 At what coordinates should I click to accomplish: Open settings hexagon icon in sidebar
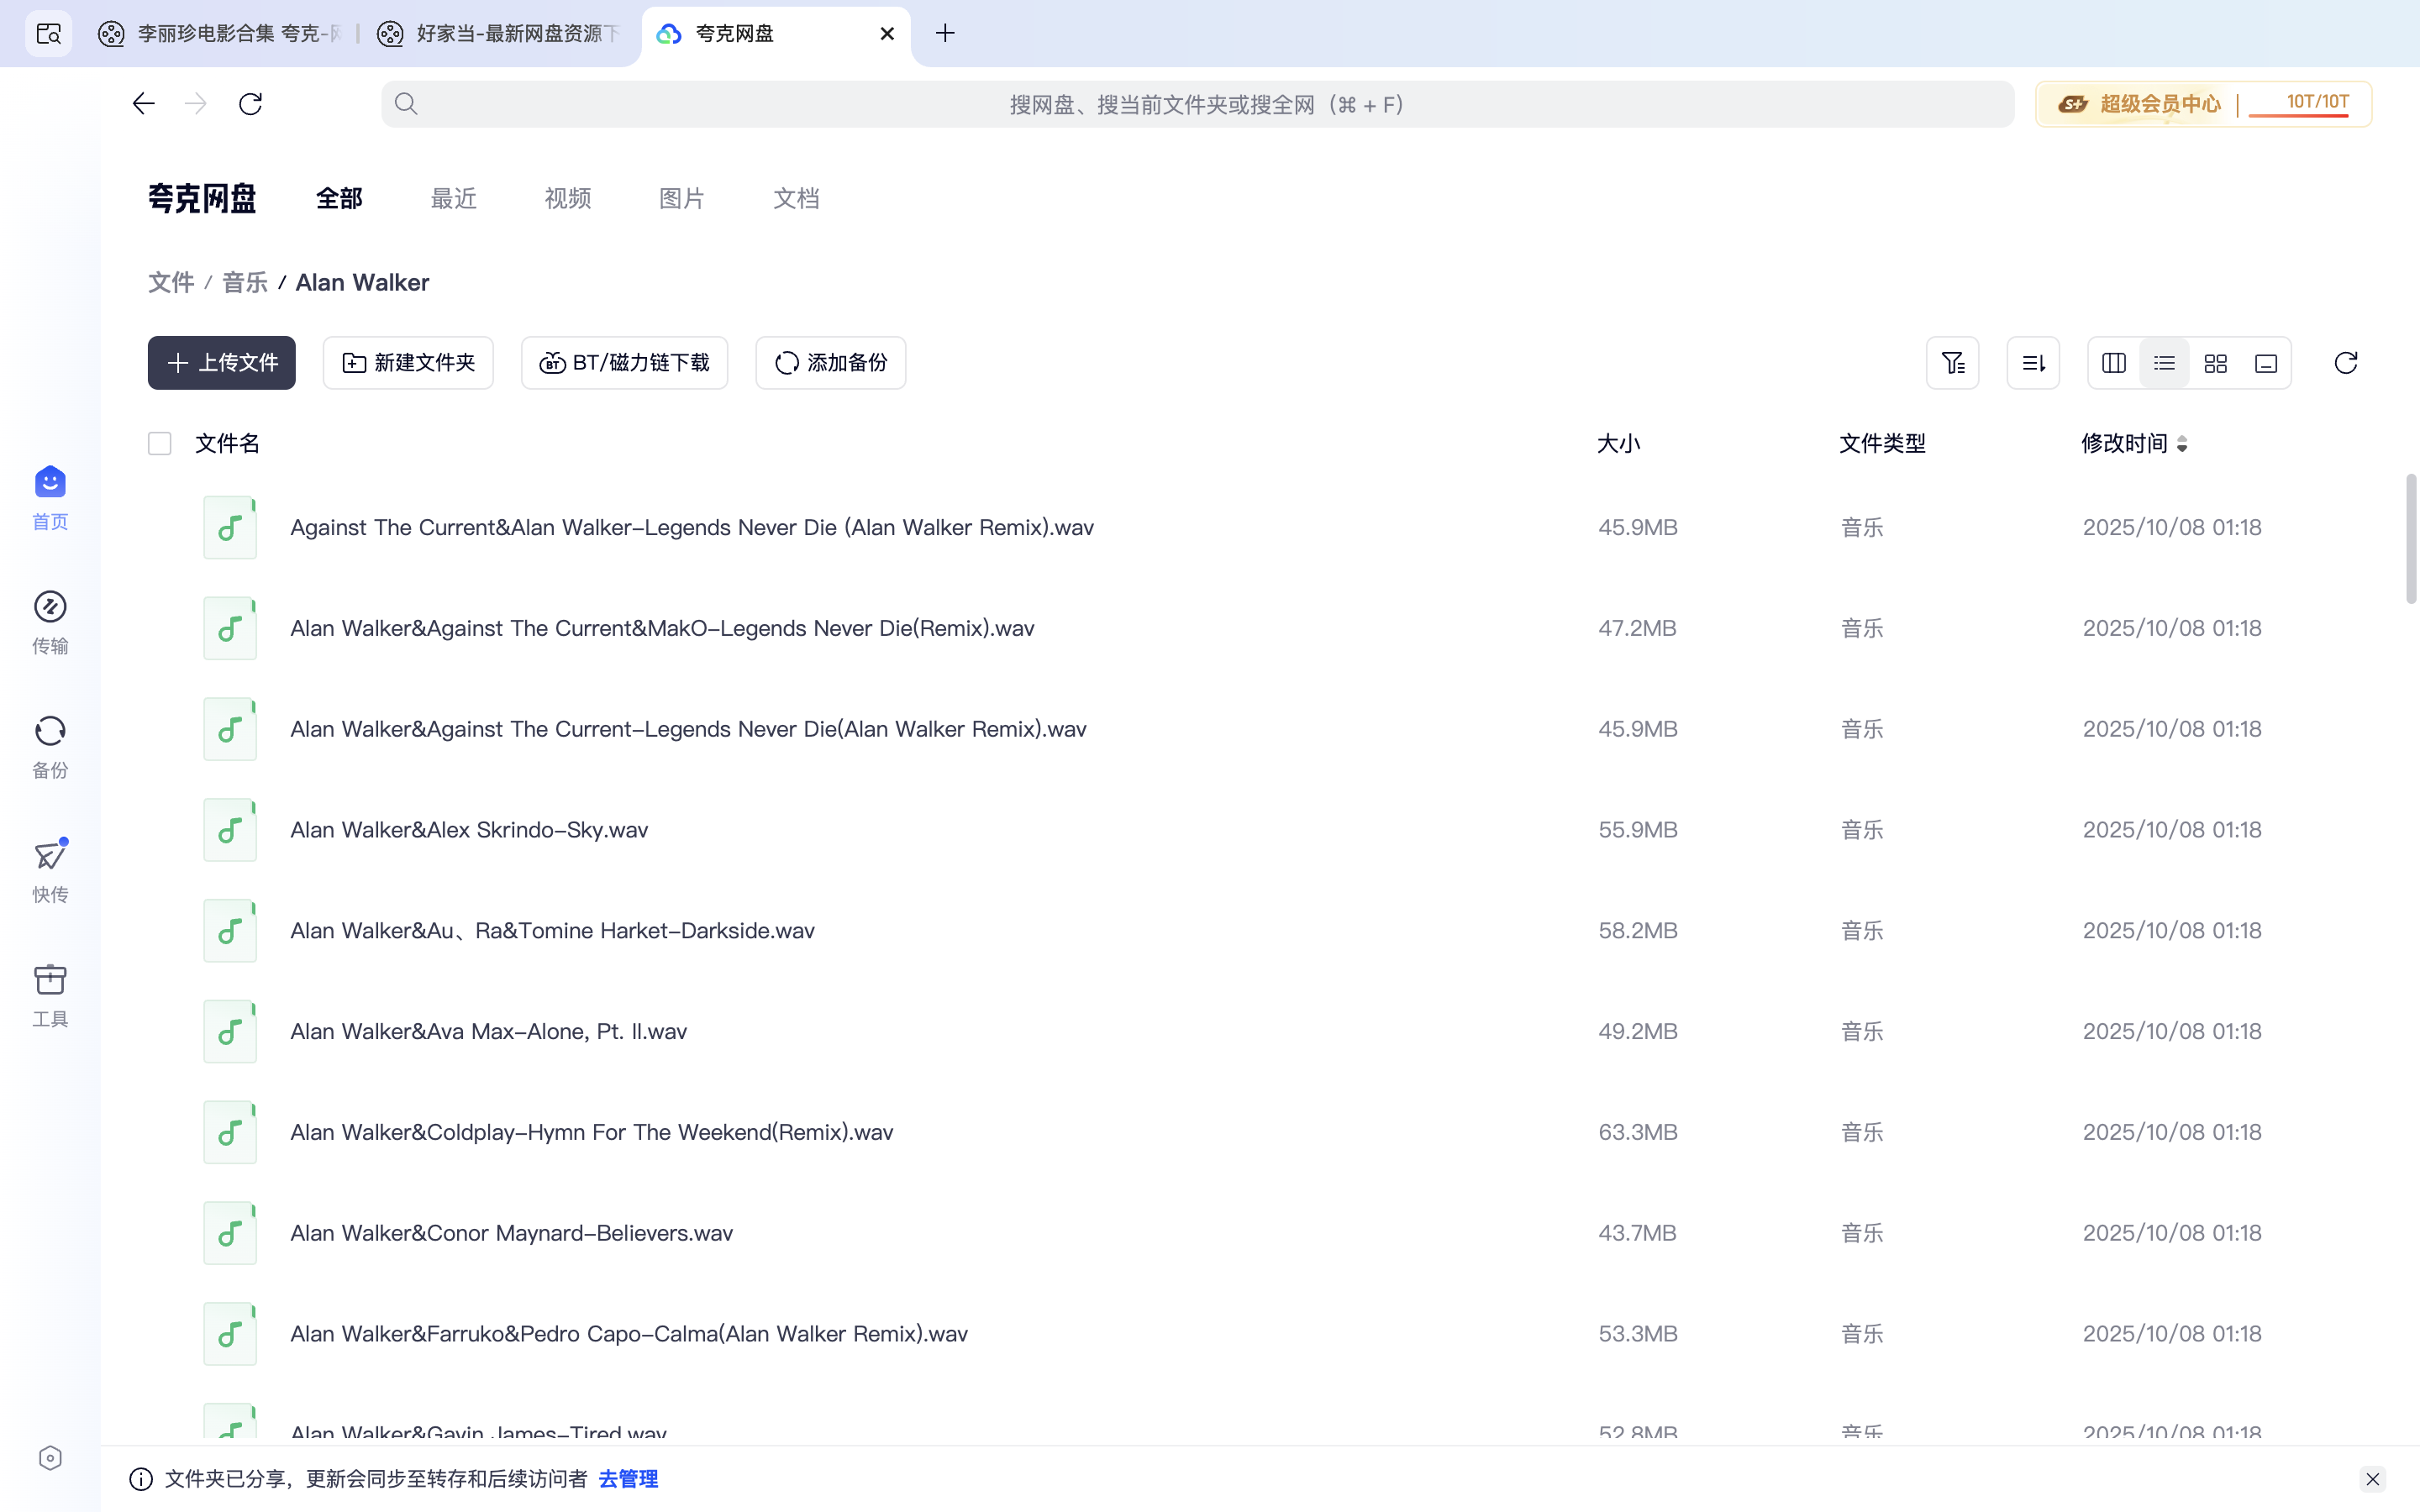click(50, 1458)
